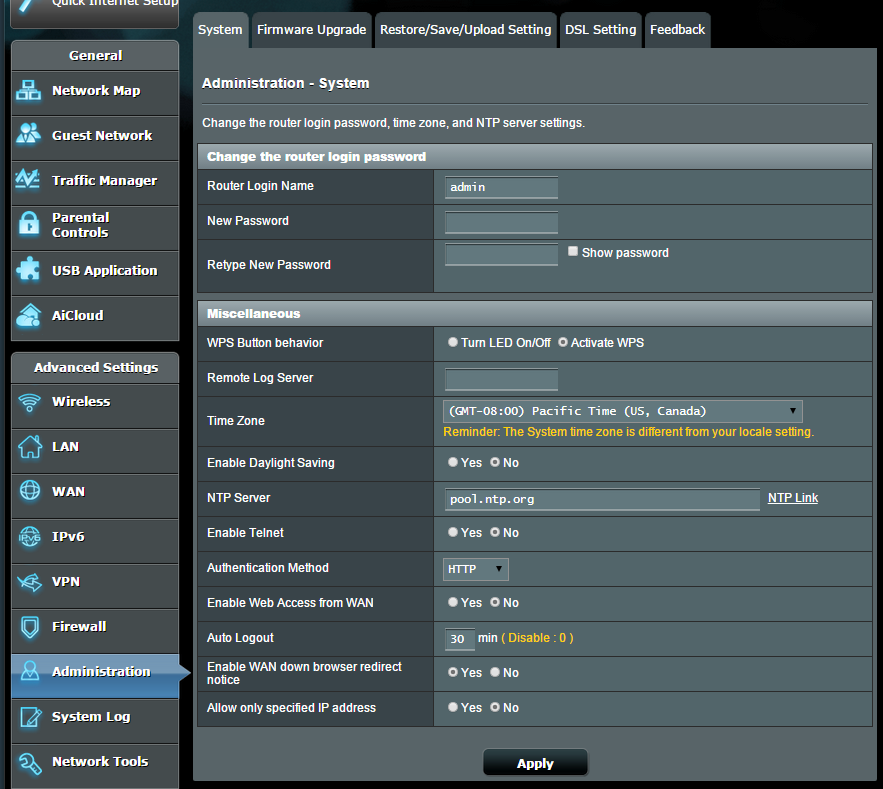The height and width of the screenshot is (789, 883).
Task: Open WAN settings page
Action: coord(95,497)
